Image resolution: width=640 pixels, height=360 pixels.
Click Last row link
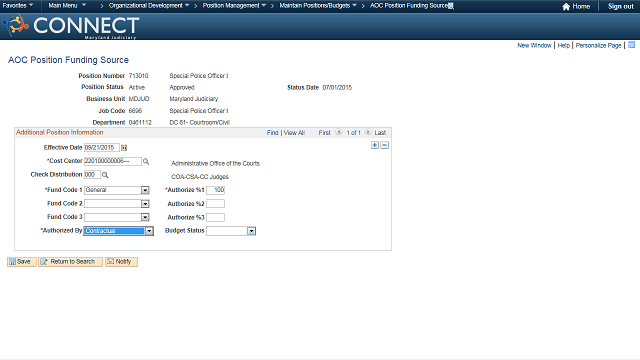click(x=380, y=133)
